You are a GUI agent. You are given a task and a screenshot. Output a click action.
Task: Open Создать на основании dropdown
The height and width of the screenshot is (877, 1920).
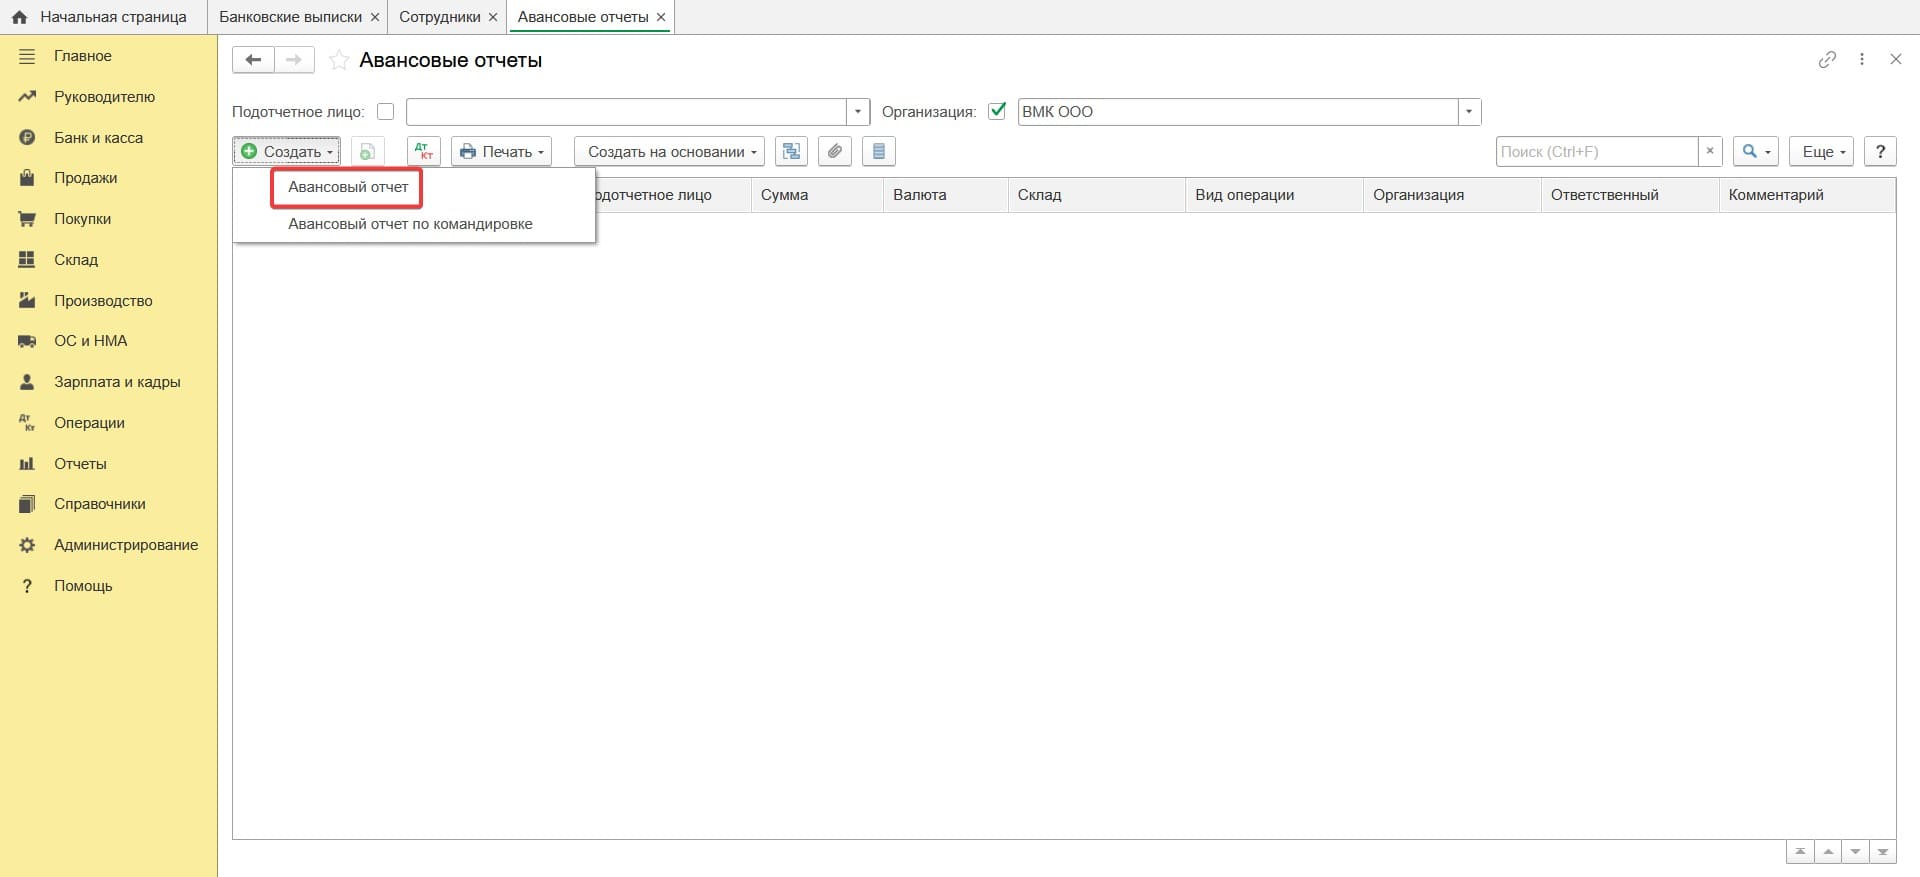tap(670, 152)
